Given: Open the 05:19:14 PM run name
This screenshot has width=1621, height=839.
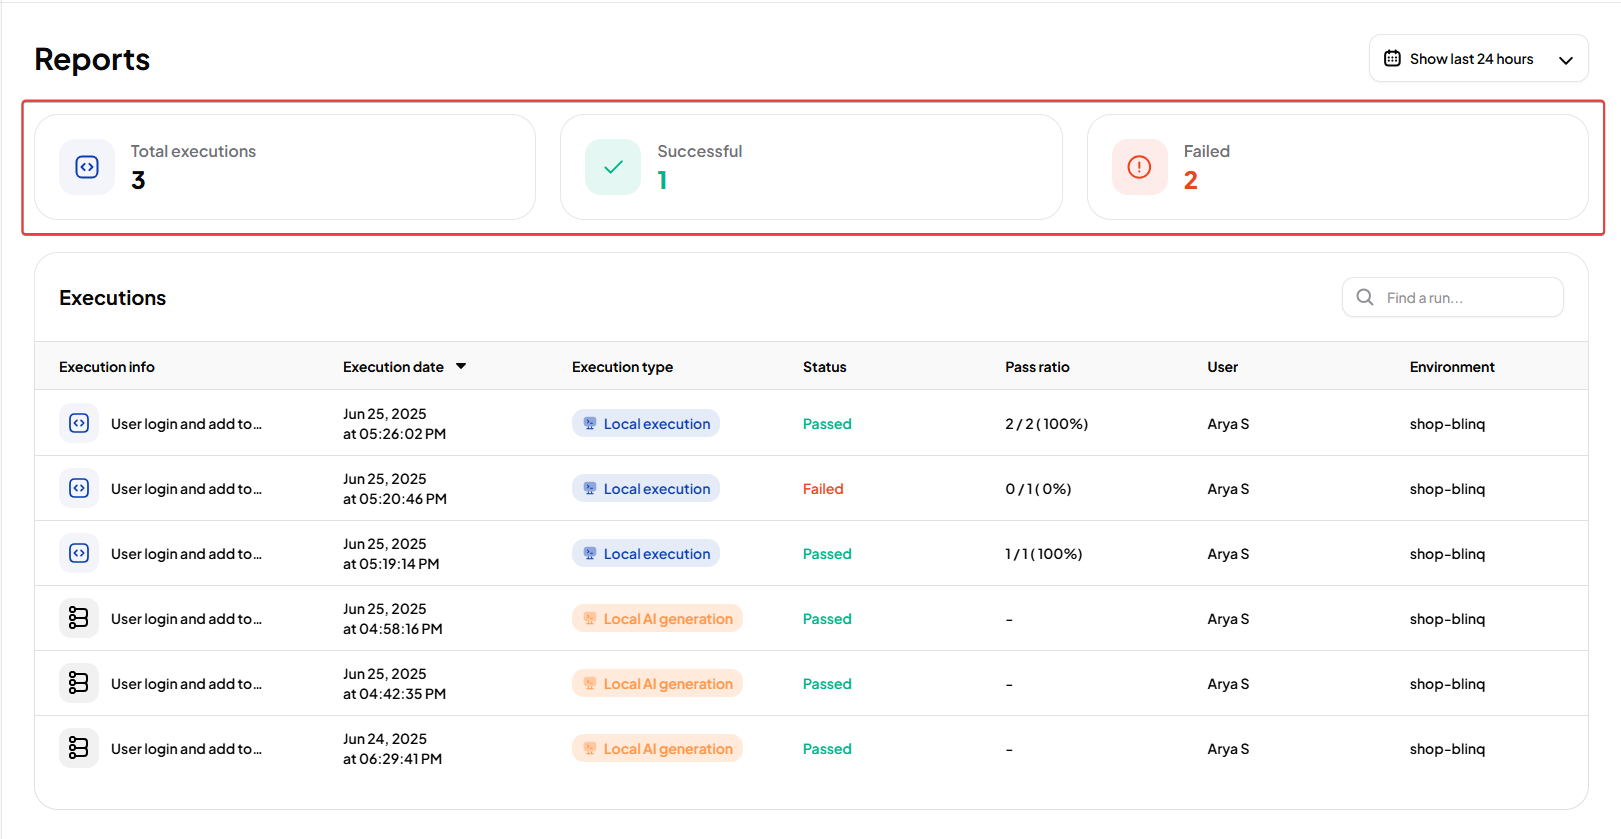Looking at the screenshot, I should click(186, 554).
